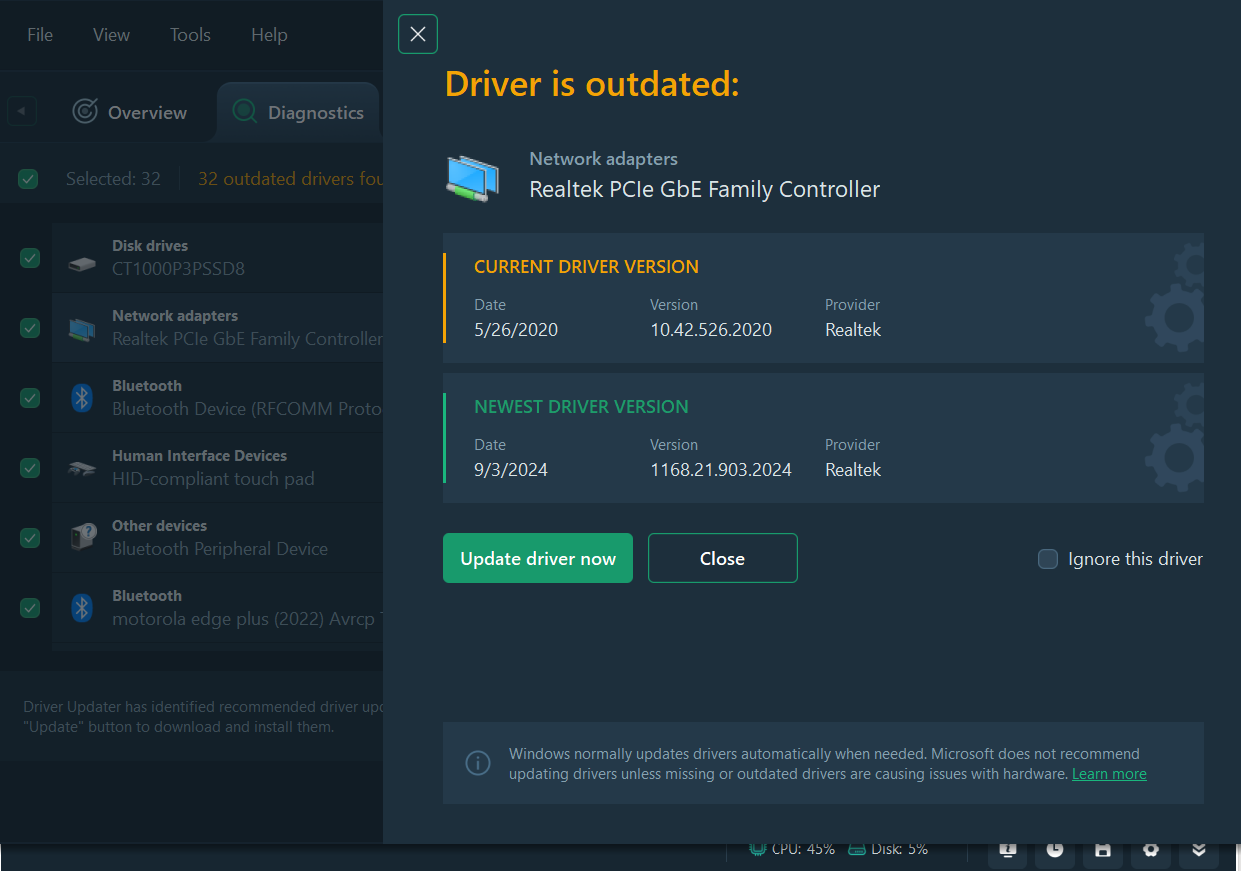Open settings via the gear icon
The width and height of the screenshot is (1241, 871).
[1151, 849]
